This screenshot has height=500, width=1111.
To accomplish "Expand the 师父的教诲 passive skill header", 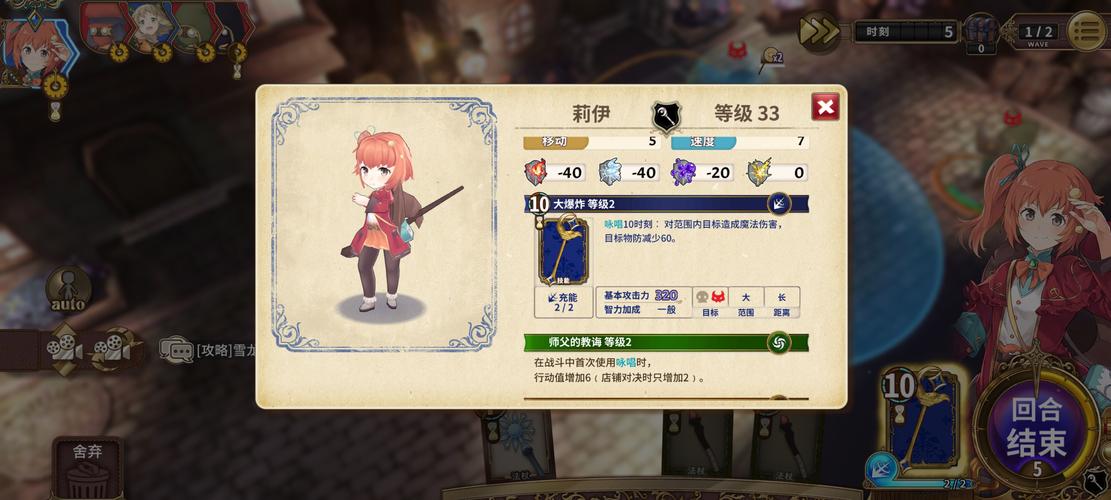I will pyautogui.click(x=667, y=343).
